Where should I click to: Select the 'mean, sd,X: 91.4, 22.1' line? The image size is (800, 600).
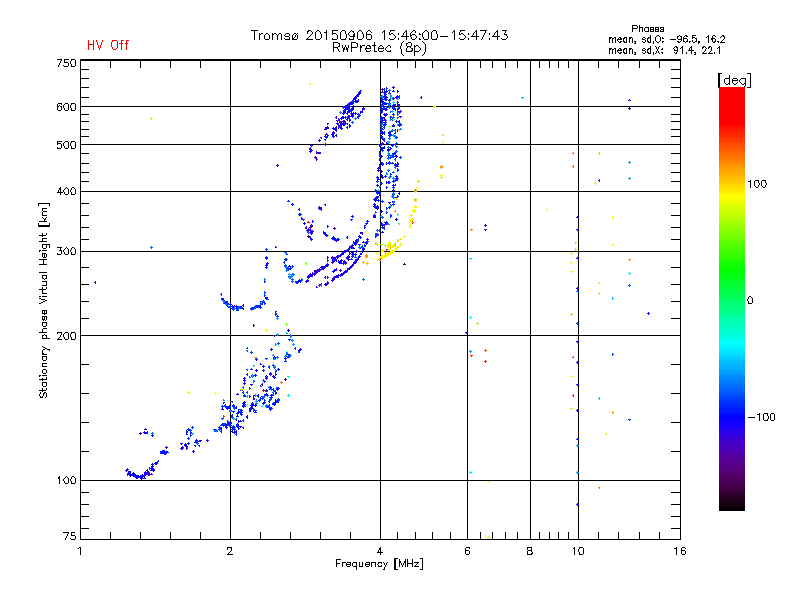click(664, 50)
